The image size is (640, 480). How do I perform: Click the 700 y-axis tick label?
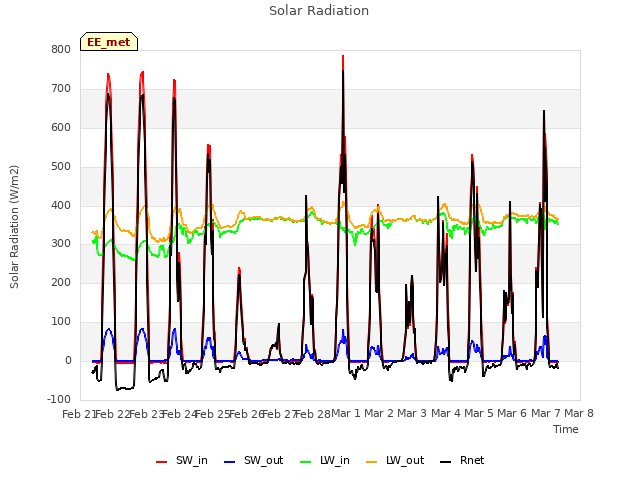point(61,88)
